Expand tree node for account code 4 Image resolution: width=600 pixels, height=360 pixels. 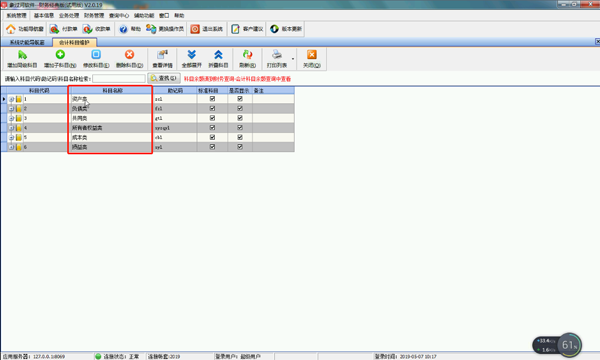[11, 128]
